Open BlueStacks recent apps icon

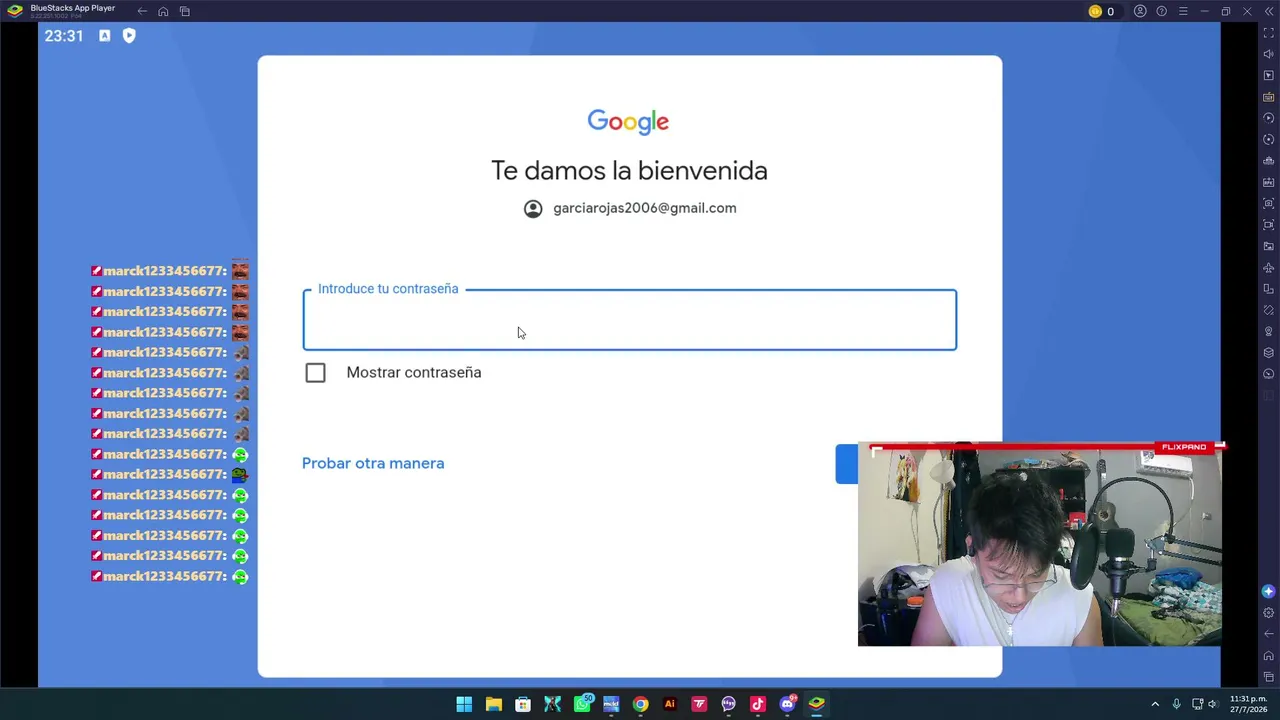pos(185,11)
